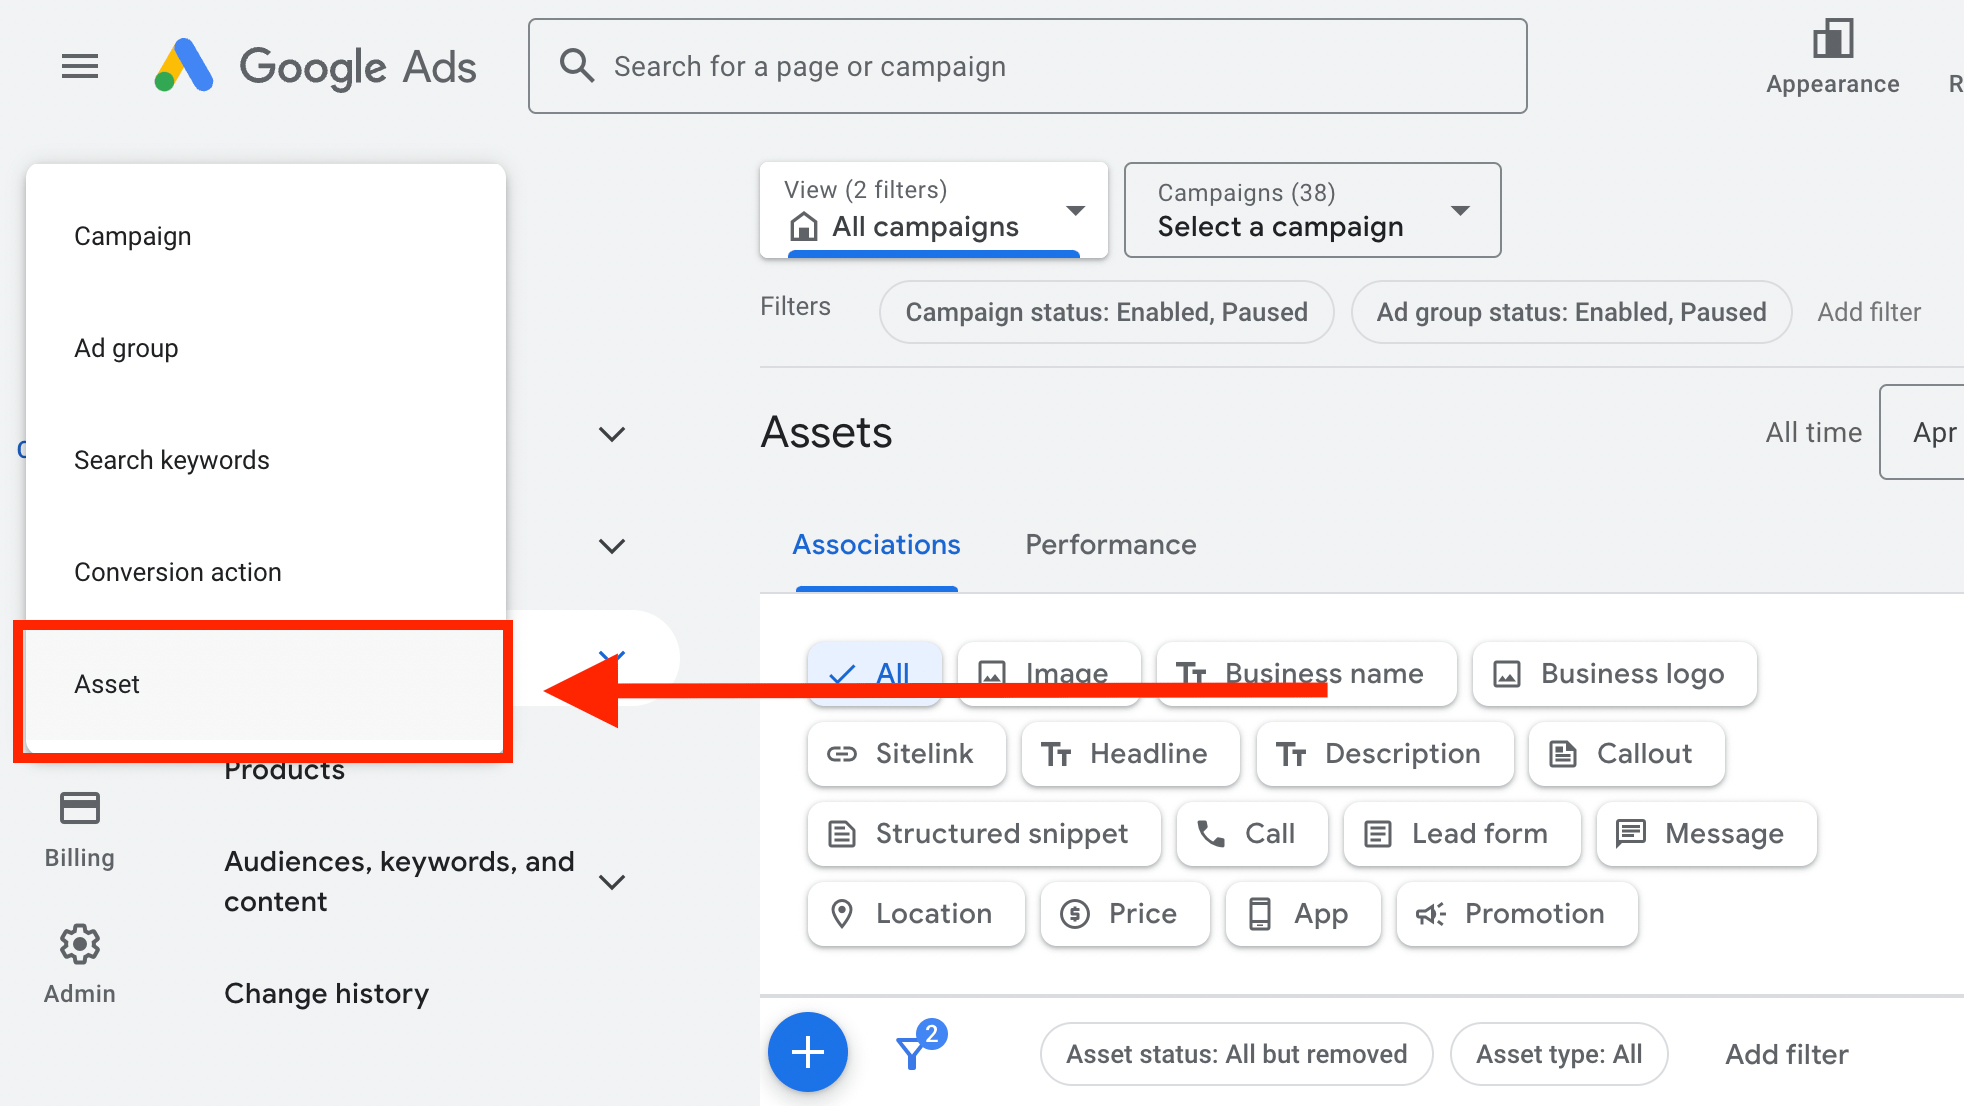The height and width of the screenshot is (1106, 1964).
Task: Switch to the Performance tab
Action: coord(1109,544)
